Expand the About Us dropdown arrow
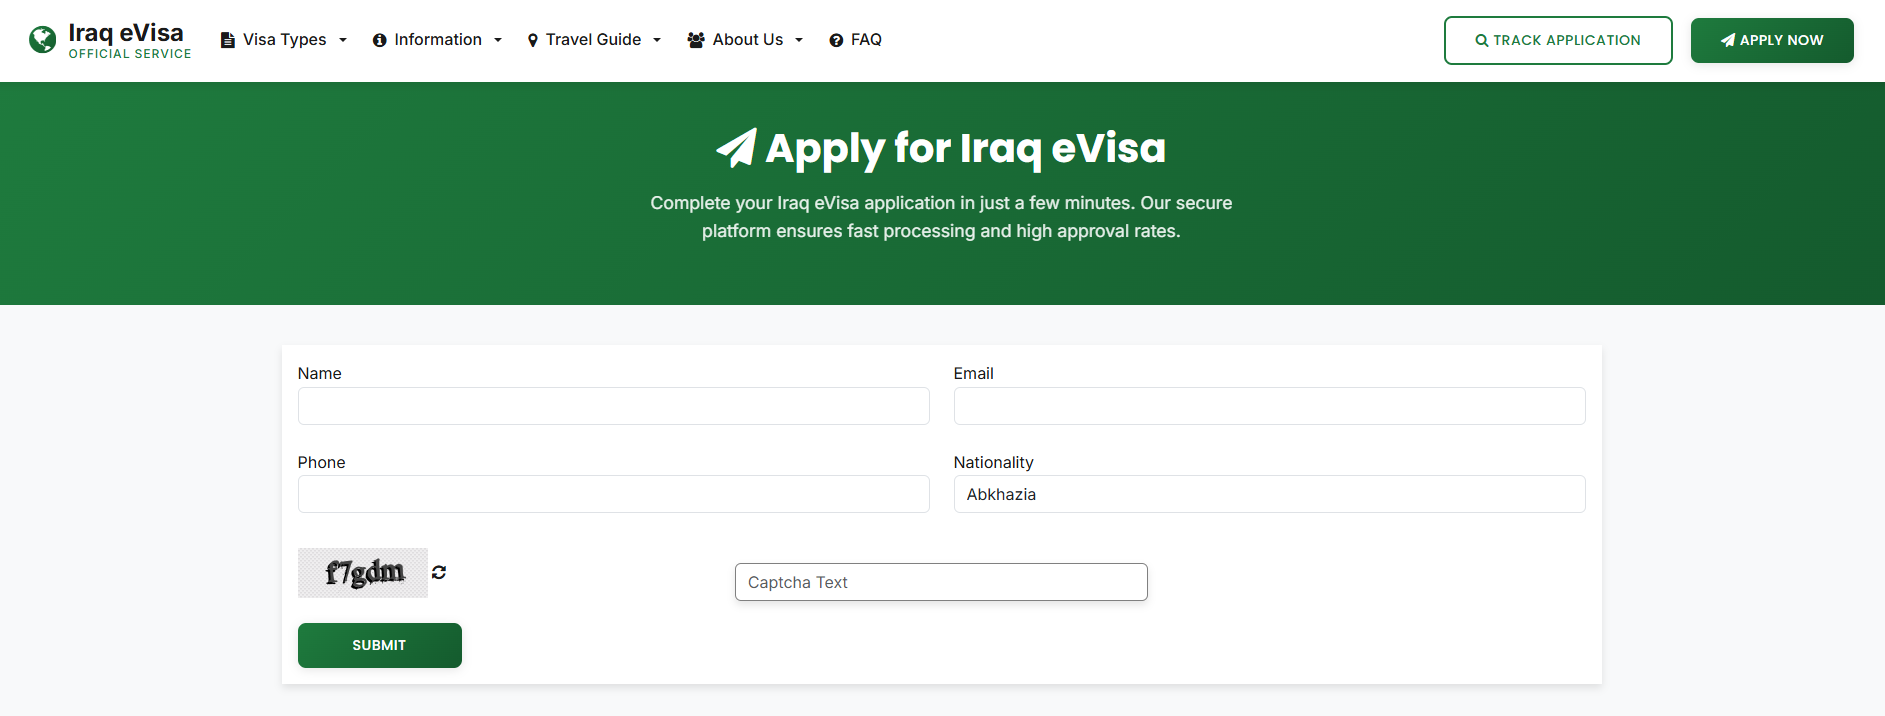Image resolution: width=1885 pixels, height=716 pixels. coord(799,40)
